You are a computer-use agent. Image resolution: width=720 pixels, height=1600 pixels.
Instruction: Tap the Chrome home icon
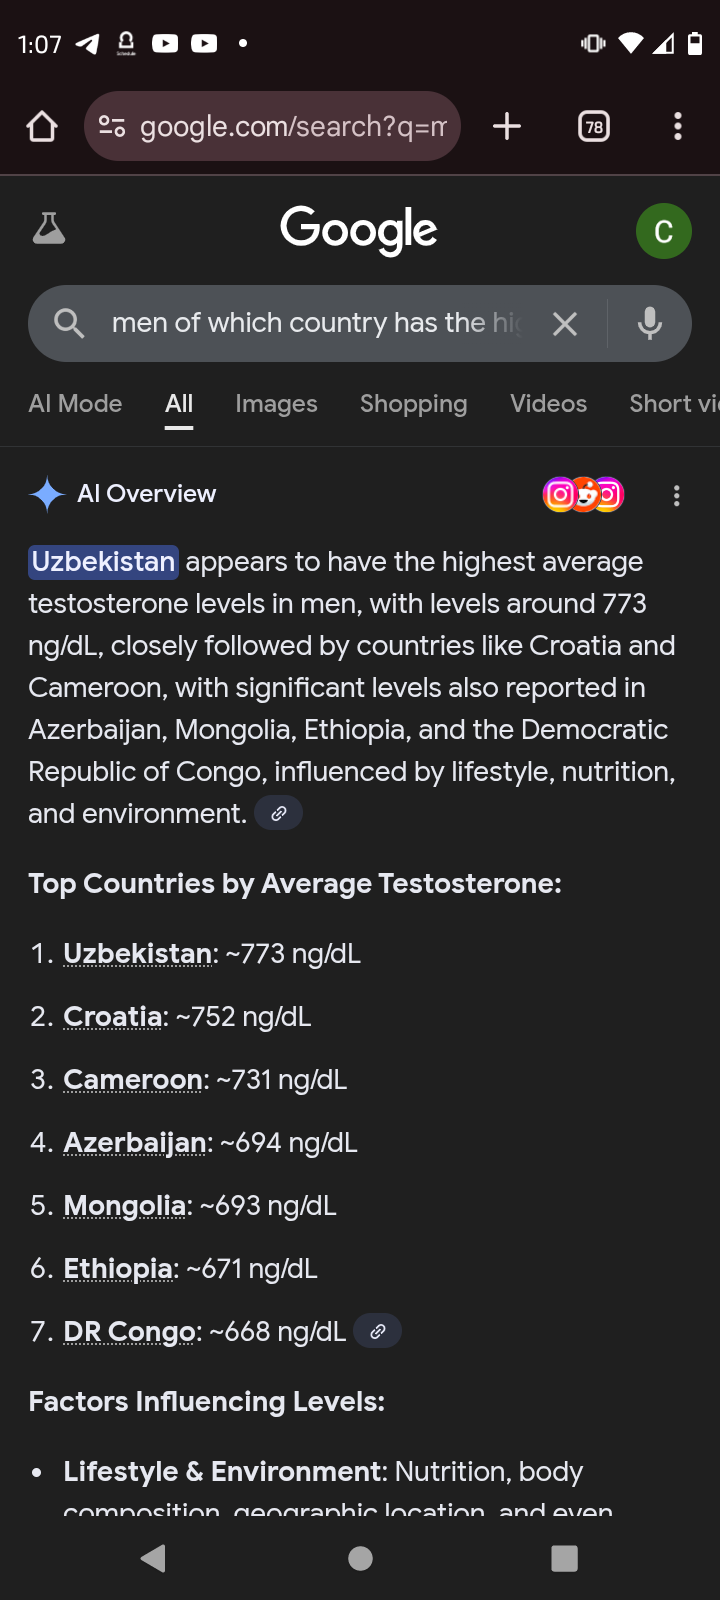(x=42, y=127)
